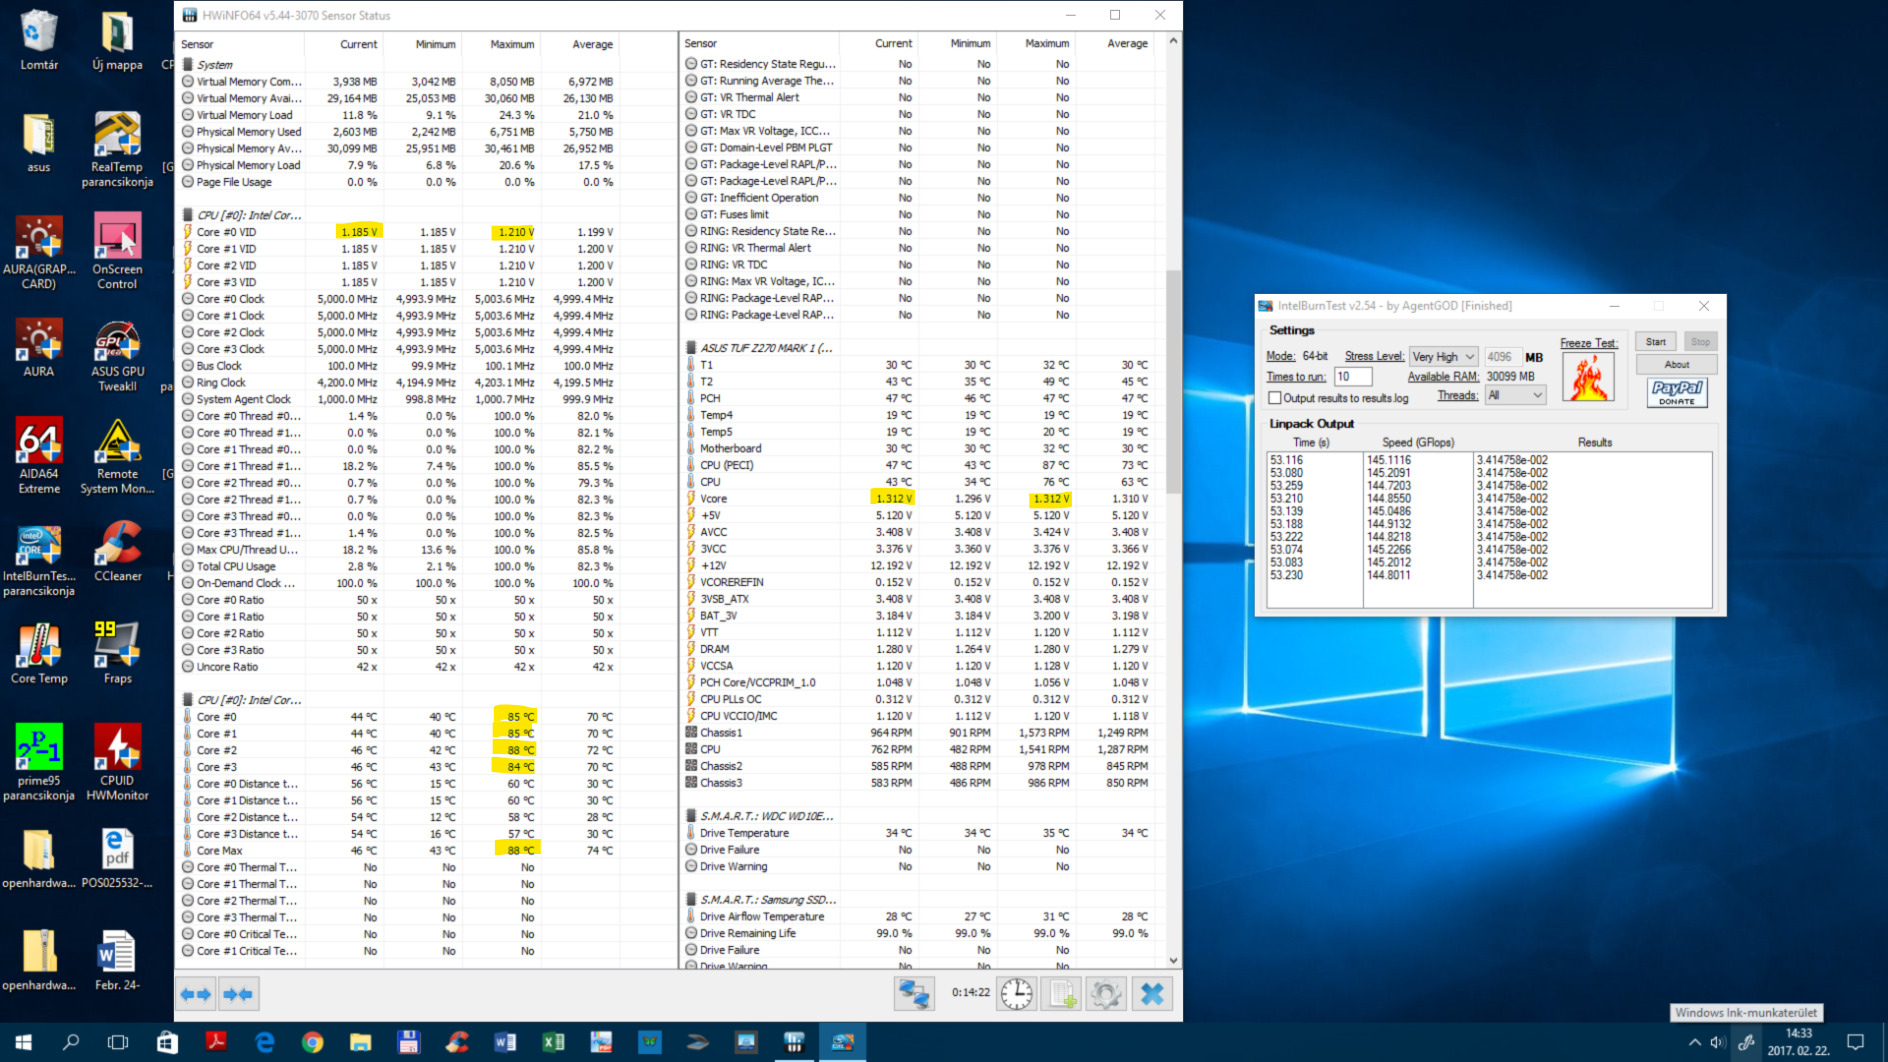Viewport: 1888px width, 1062px height.
Task: Click the logging start sheet icon in HWiNFO
Action: pyautogui.click(x=1062, y=994)
